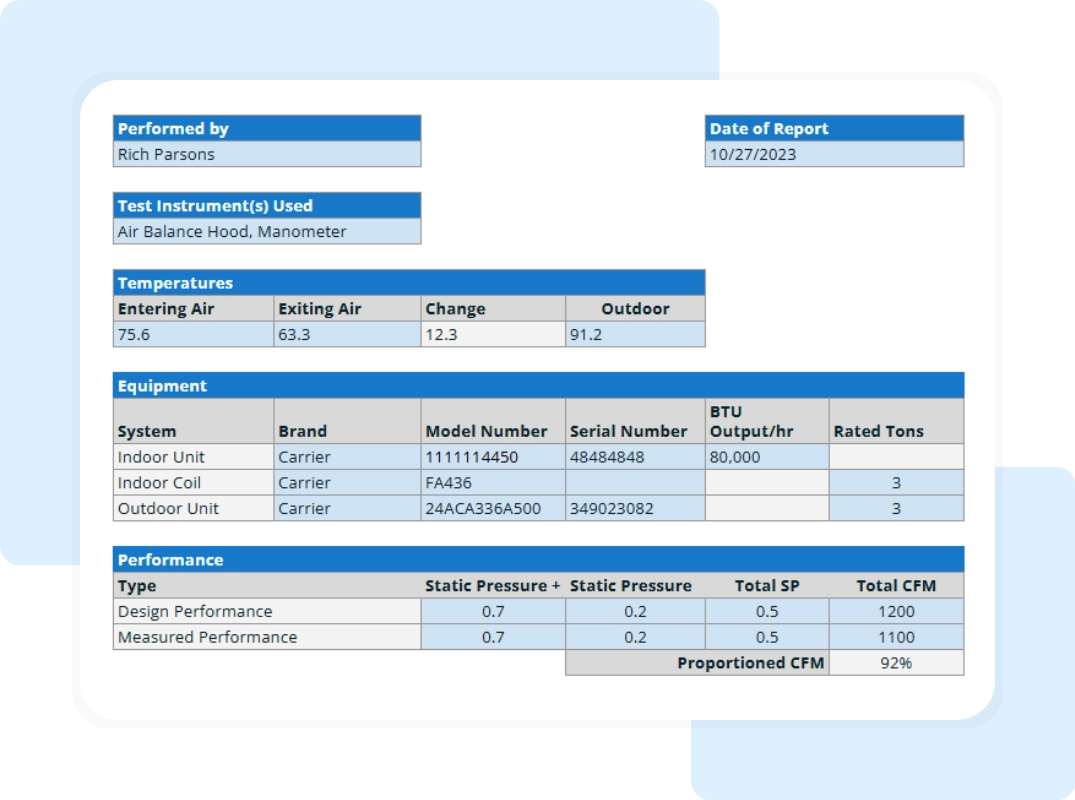Click the Measured Performance Total CFM 1100
Image resolution: width=1075 pixels, height=800 pixels.
[896, 637]
